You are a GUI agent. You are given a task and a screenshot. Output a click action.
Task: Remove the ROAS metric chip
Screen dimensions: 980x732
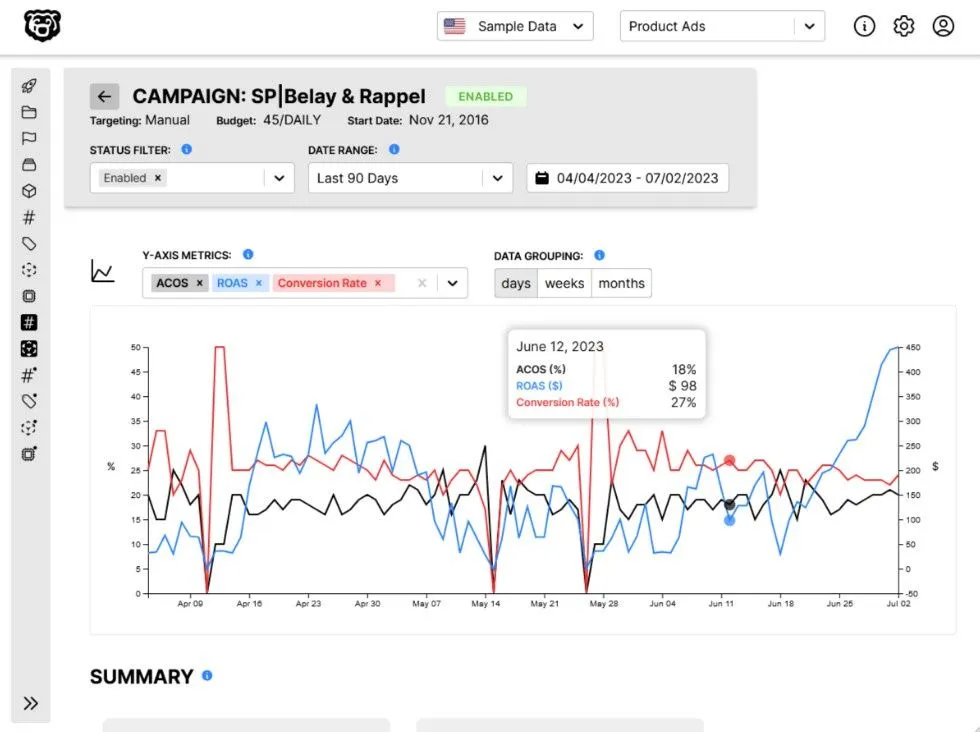259,283
